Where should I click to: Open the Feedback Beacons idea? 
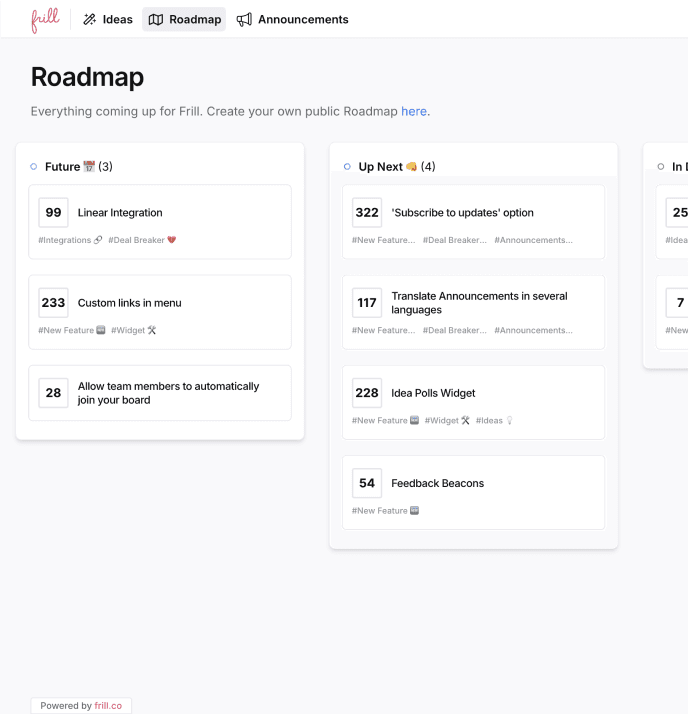[x=438, y=483]
